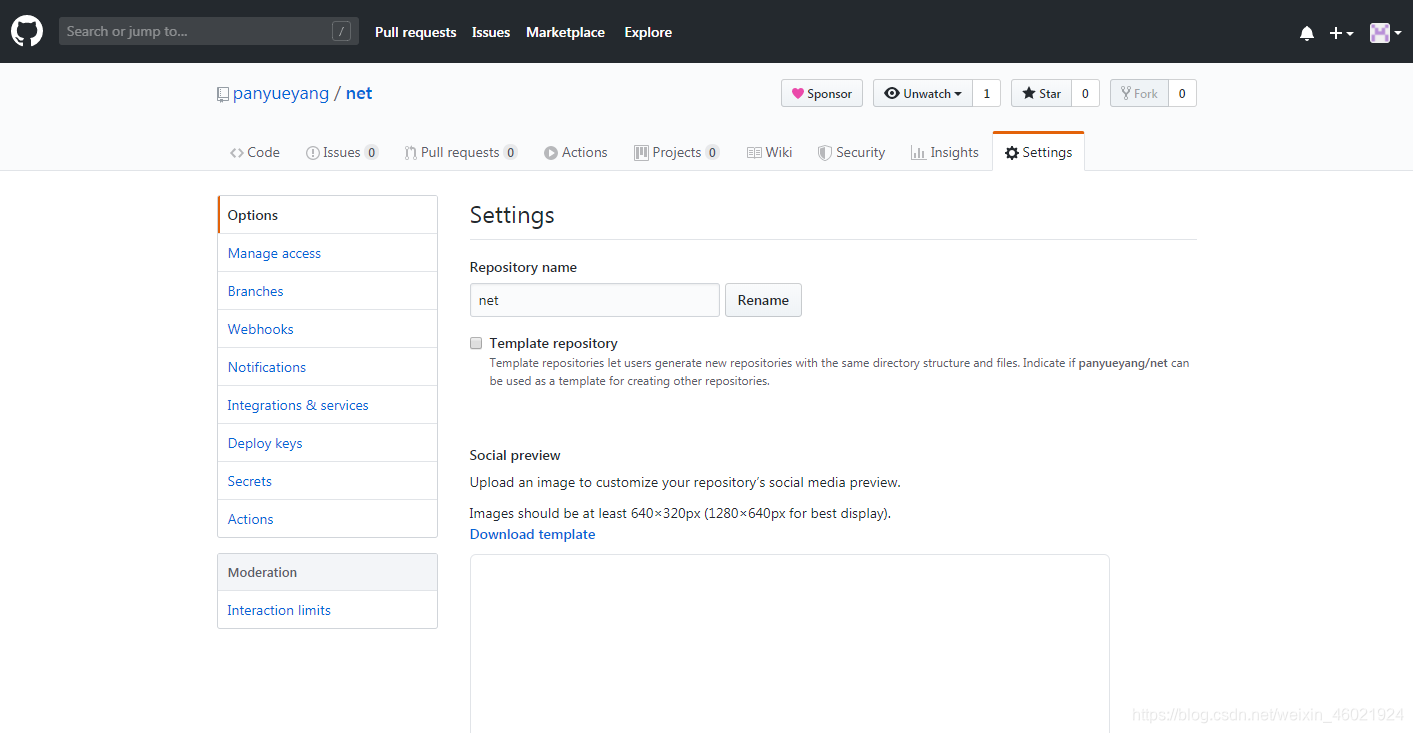Screen dimensions: 1413x733
Task: Open Actions in the settings sidebar
Action: pyautogui.click(x=327, y=519)
